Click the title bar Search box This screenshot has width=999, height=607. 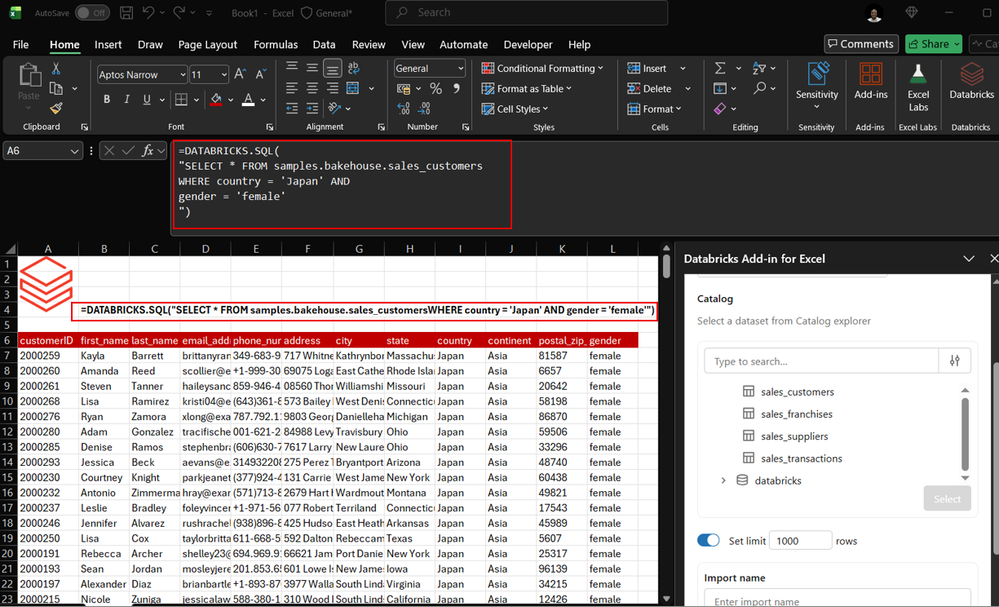pyautogui.click(x=526, y=12)
